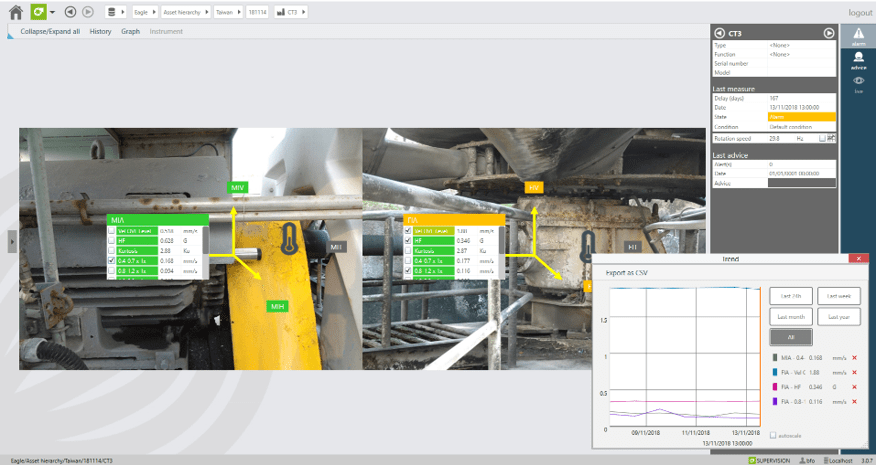This screenshot has height=465, width=876.
Task: Toggle the HF checkbox in the MIA table
Action: (112, 241)
